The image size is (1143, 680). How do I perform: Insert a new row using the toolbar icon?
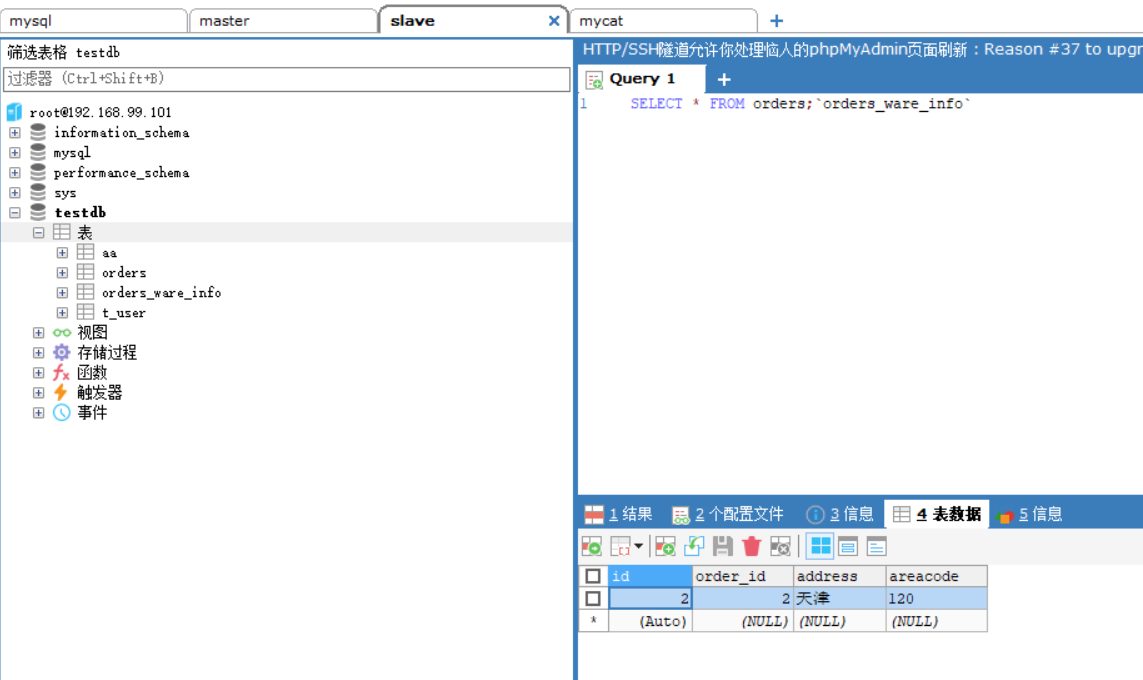pyautogui.click(x=665, y=546)
